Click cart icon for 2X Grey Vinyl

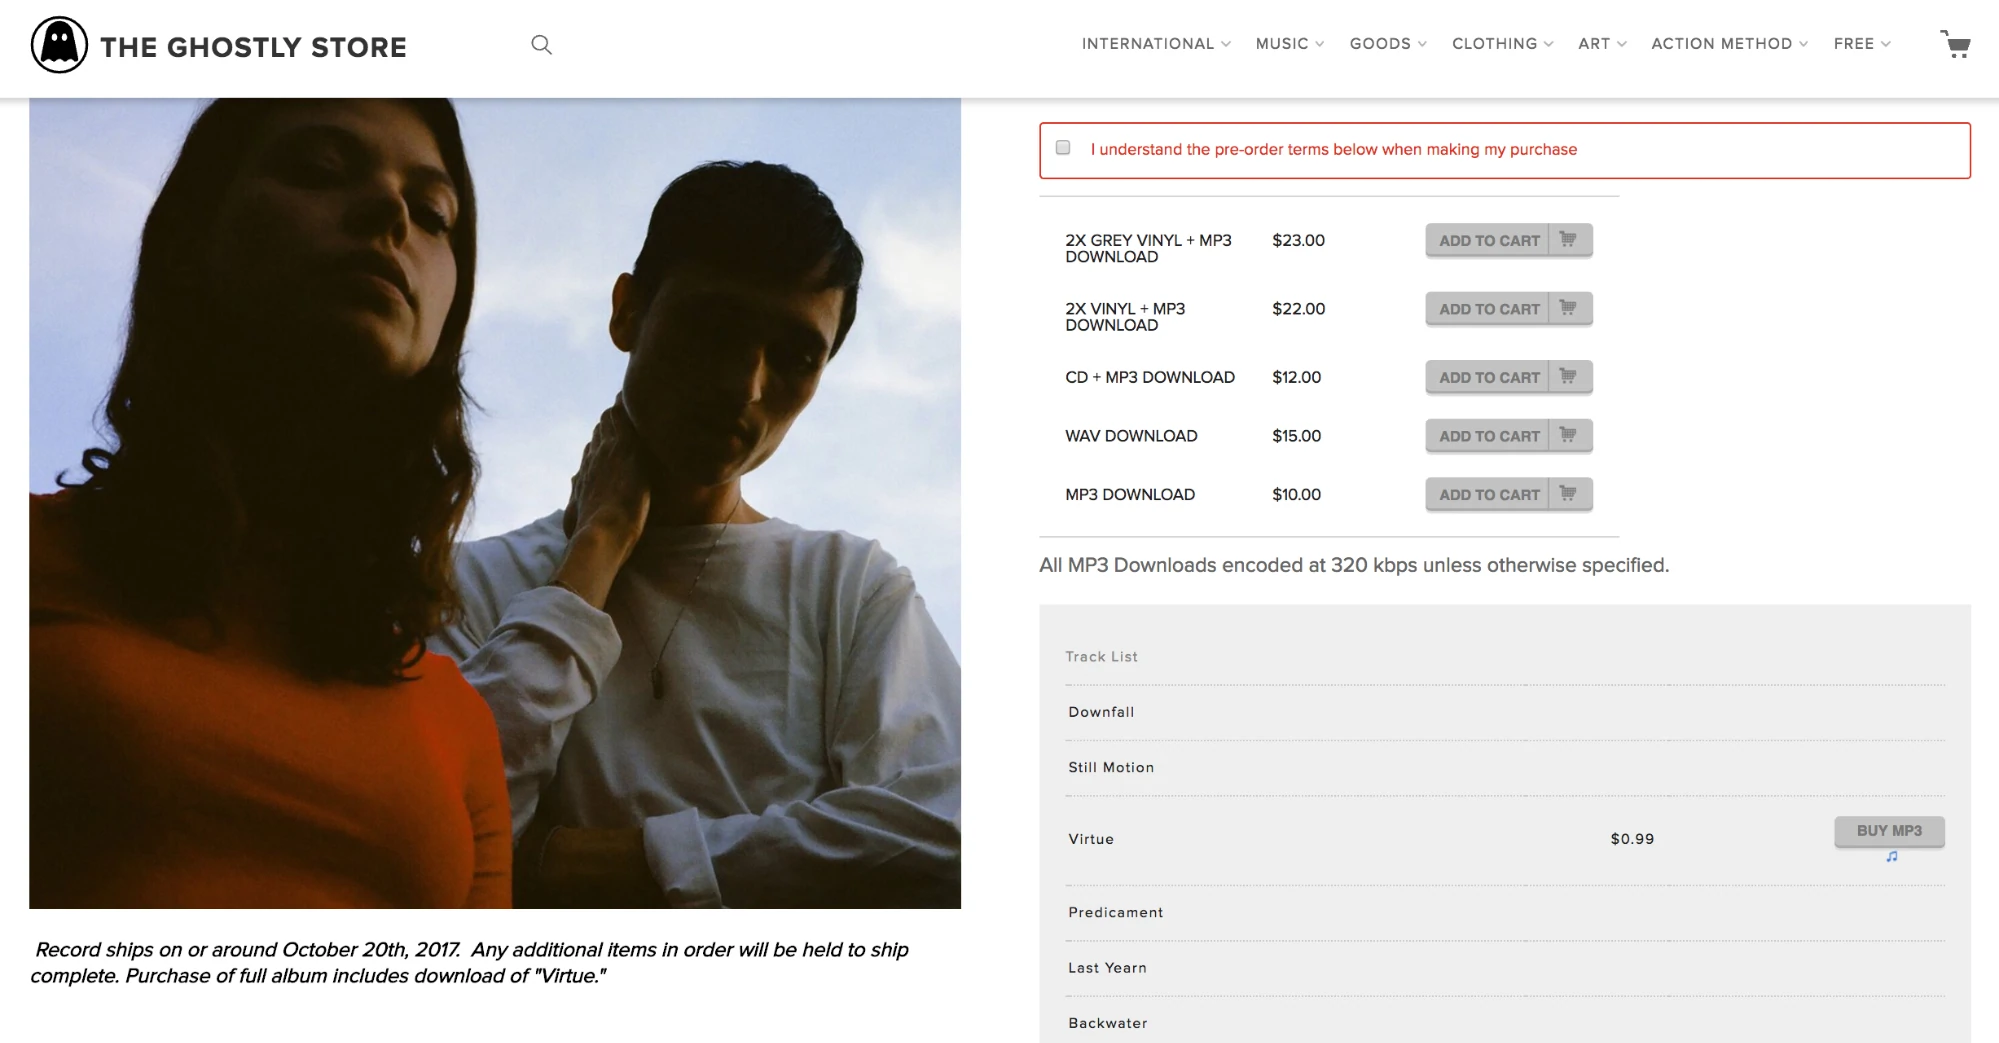1568,240
